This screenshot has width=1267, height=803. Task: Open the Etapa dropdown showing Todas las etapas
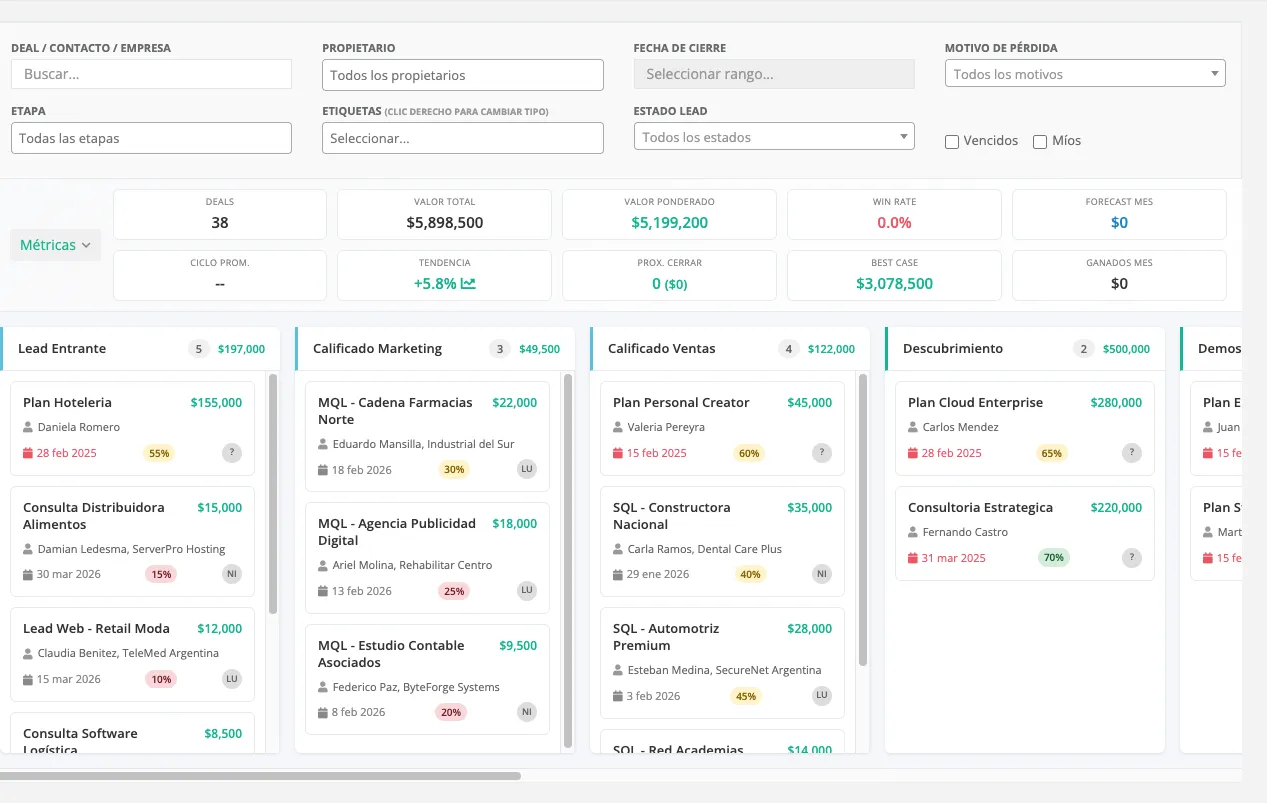[x=151, y=138]
